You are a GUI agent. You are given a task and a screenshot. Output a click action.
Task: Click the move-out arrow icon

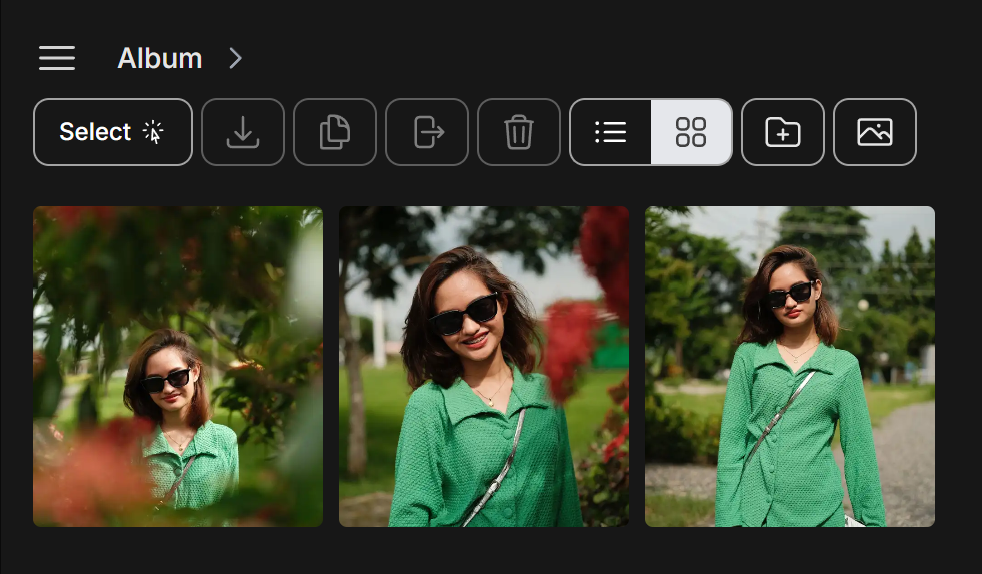click(x=427, y=132)
